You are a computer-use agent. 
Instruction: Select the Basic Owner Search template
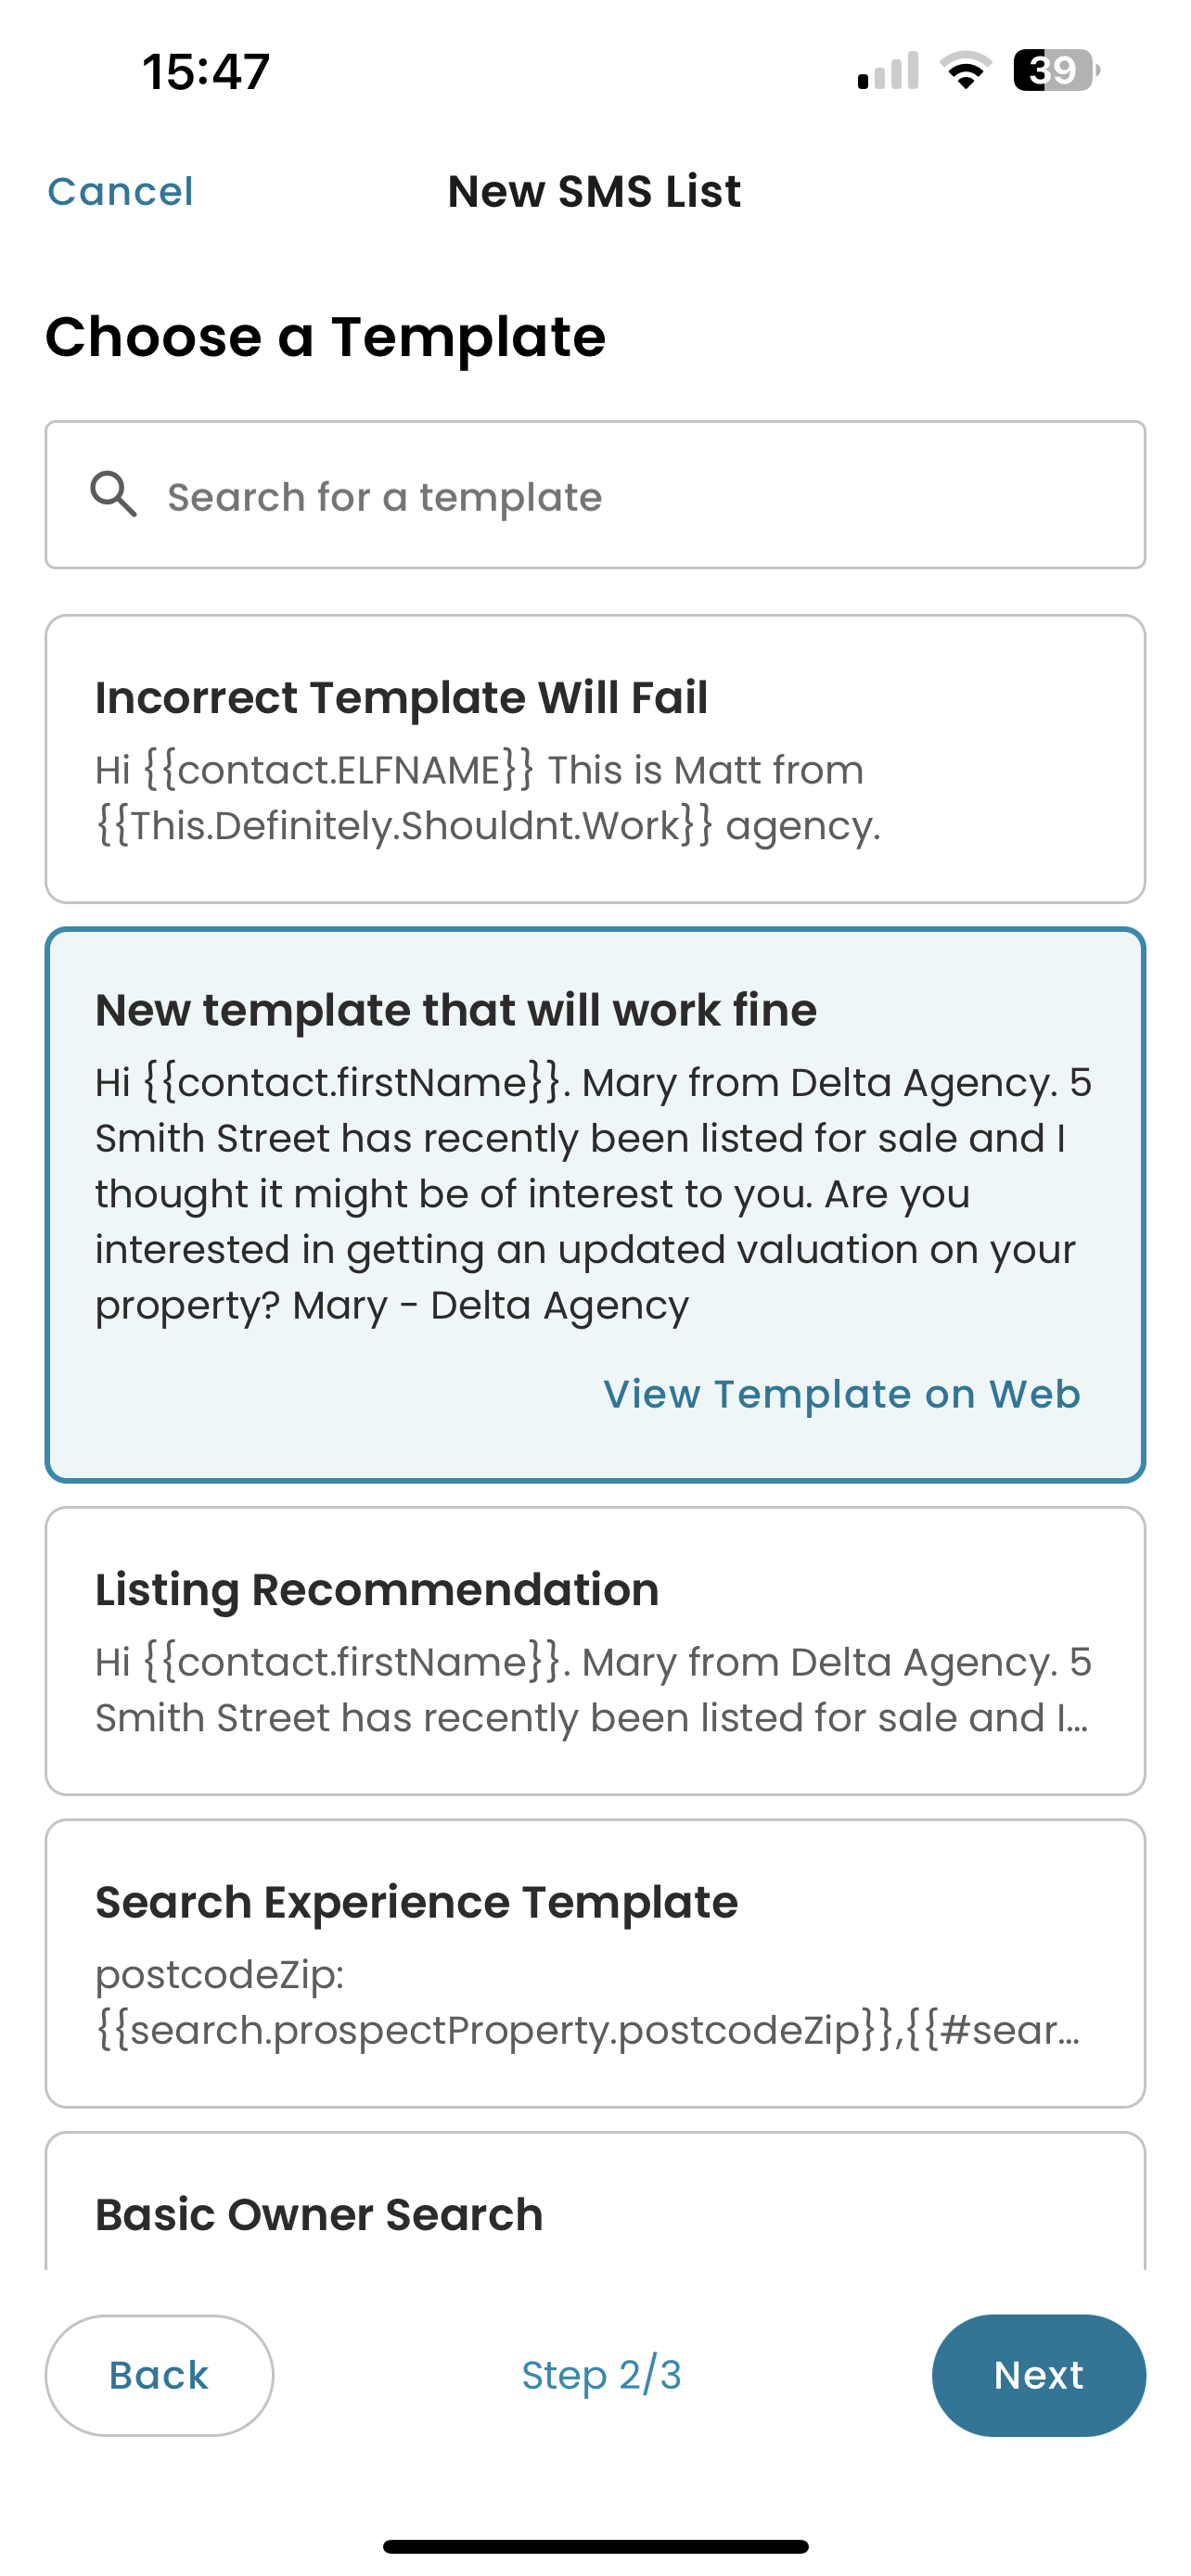pos(595,2201)
